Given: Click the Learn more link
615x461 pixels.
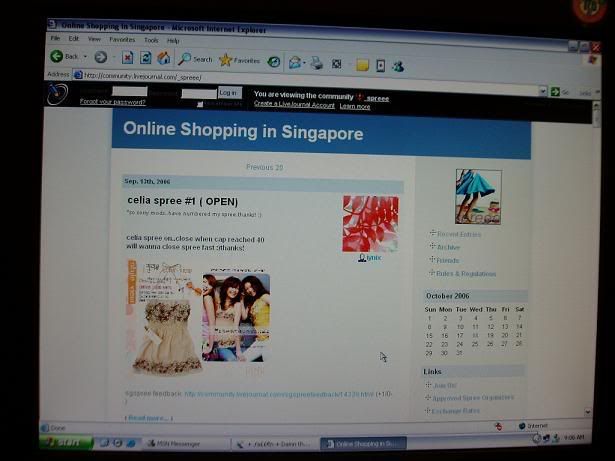Looking at the screenshot, I should coord(355,106).
